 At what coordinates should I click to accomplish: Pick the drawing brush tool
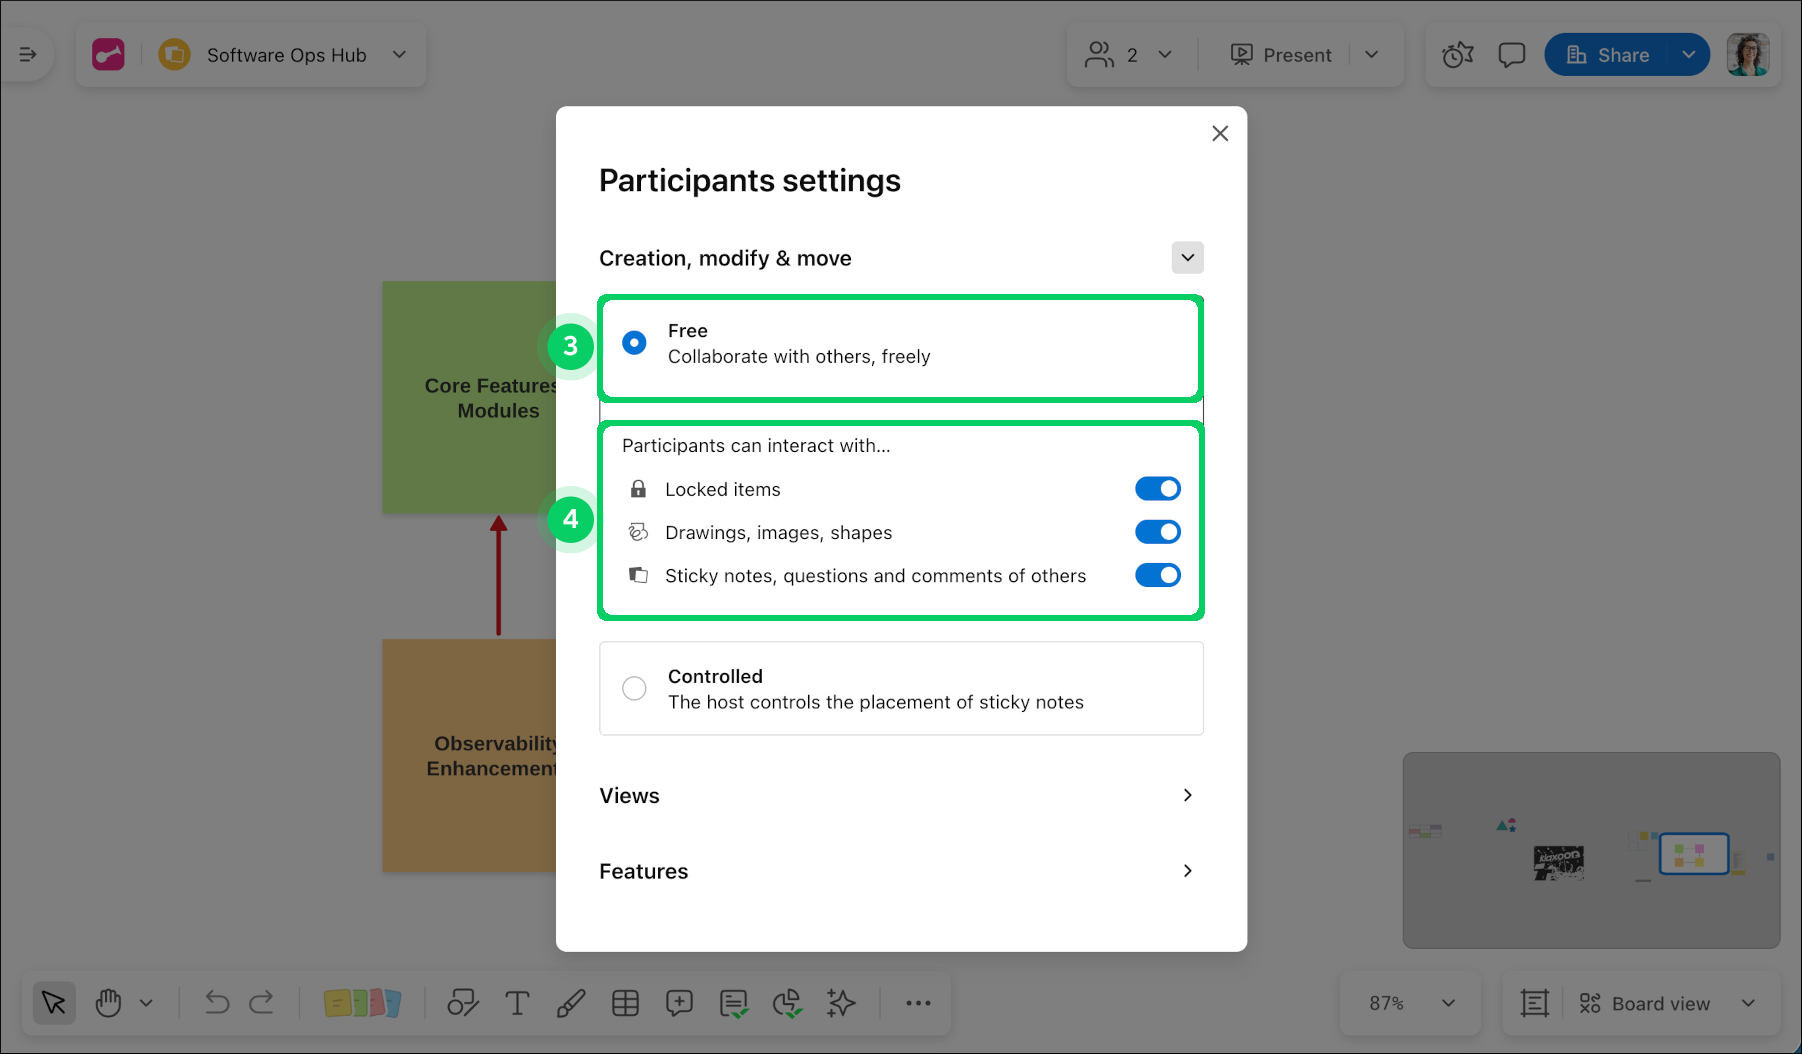571,1003
